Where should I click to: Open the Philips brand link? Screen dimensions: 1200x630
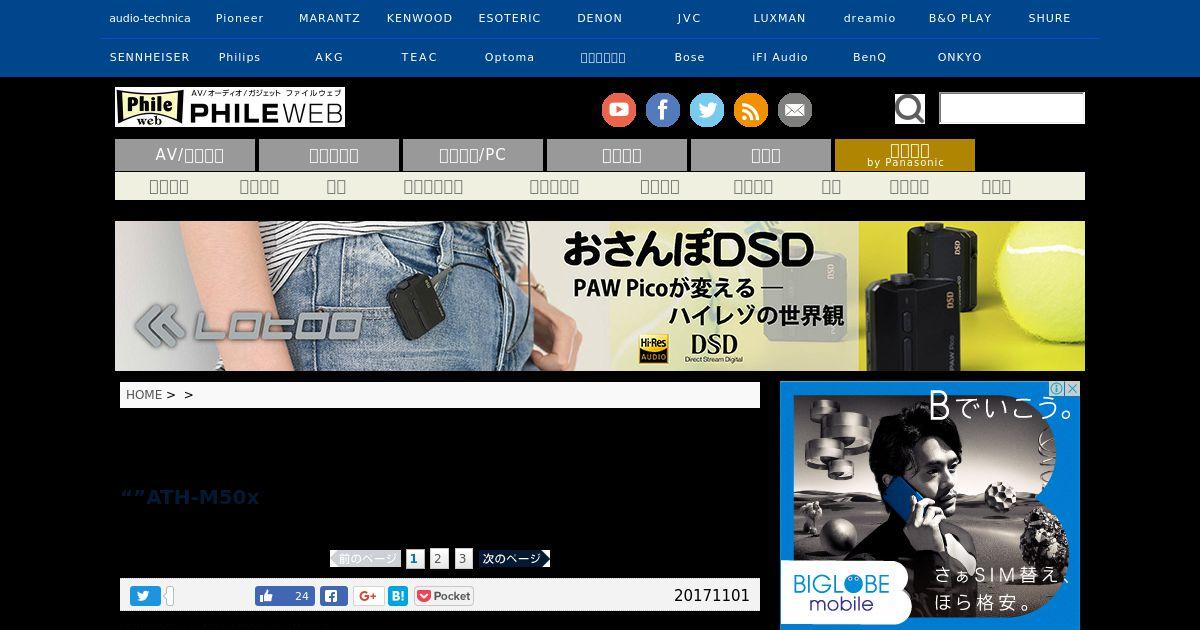click(x=240, y=58)
